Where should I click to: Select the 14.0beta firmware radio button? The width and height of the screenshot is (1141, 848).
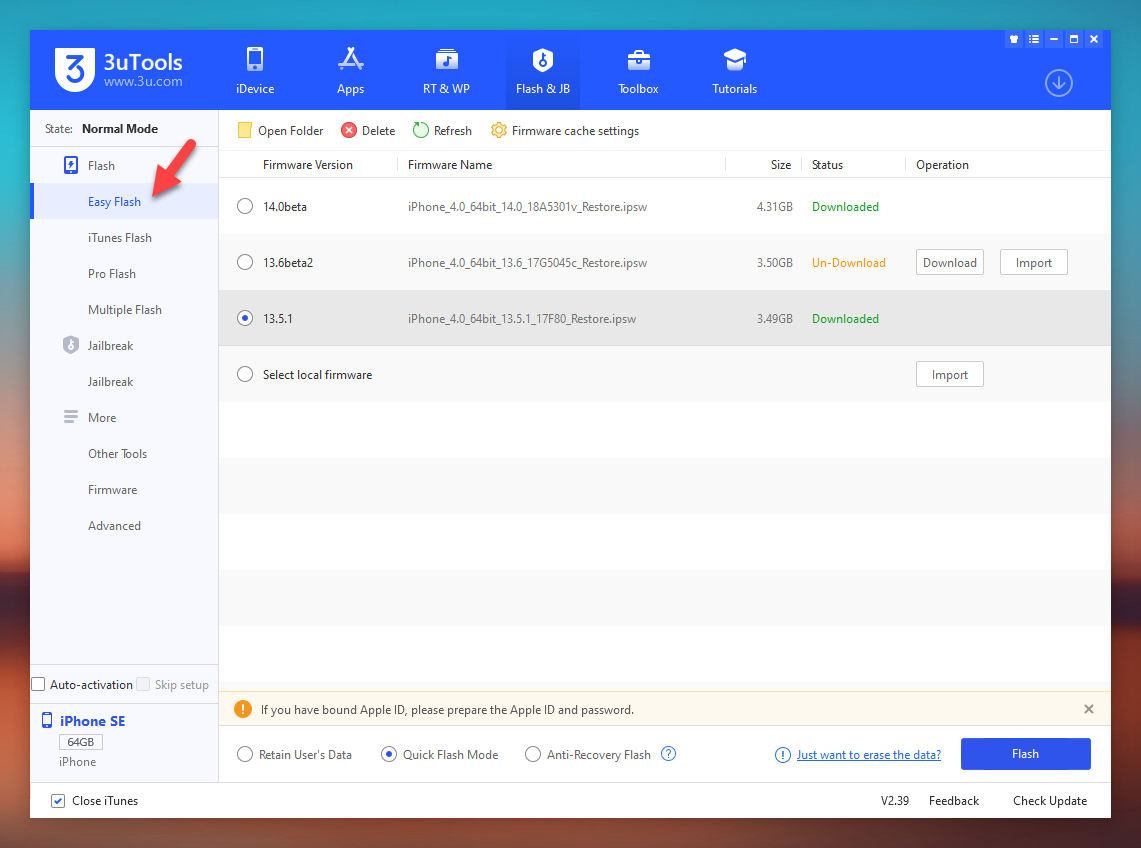tap(245, 207)
